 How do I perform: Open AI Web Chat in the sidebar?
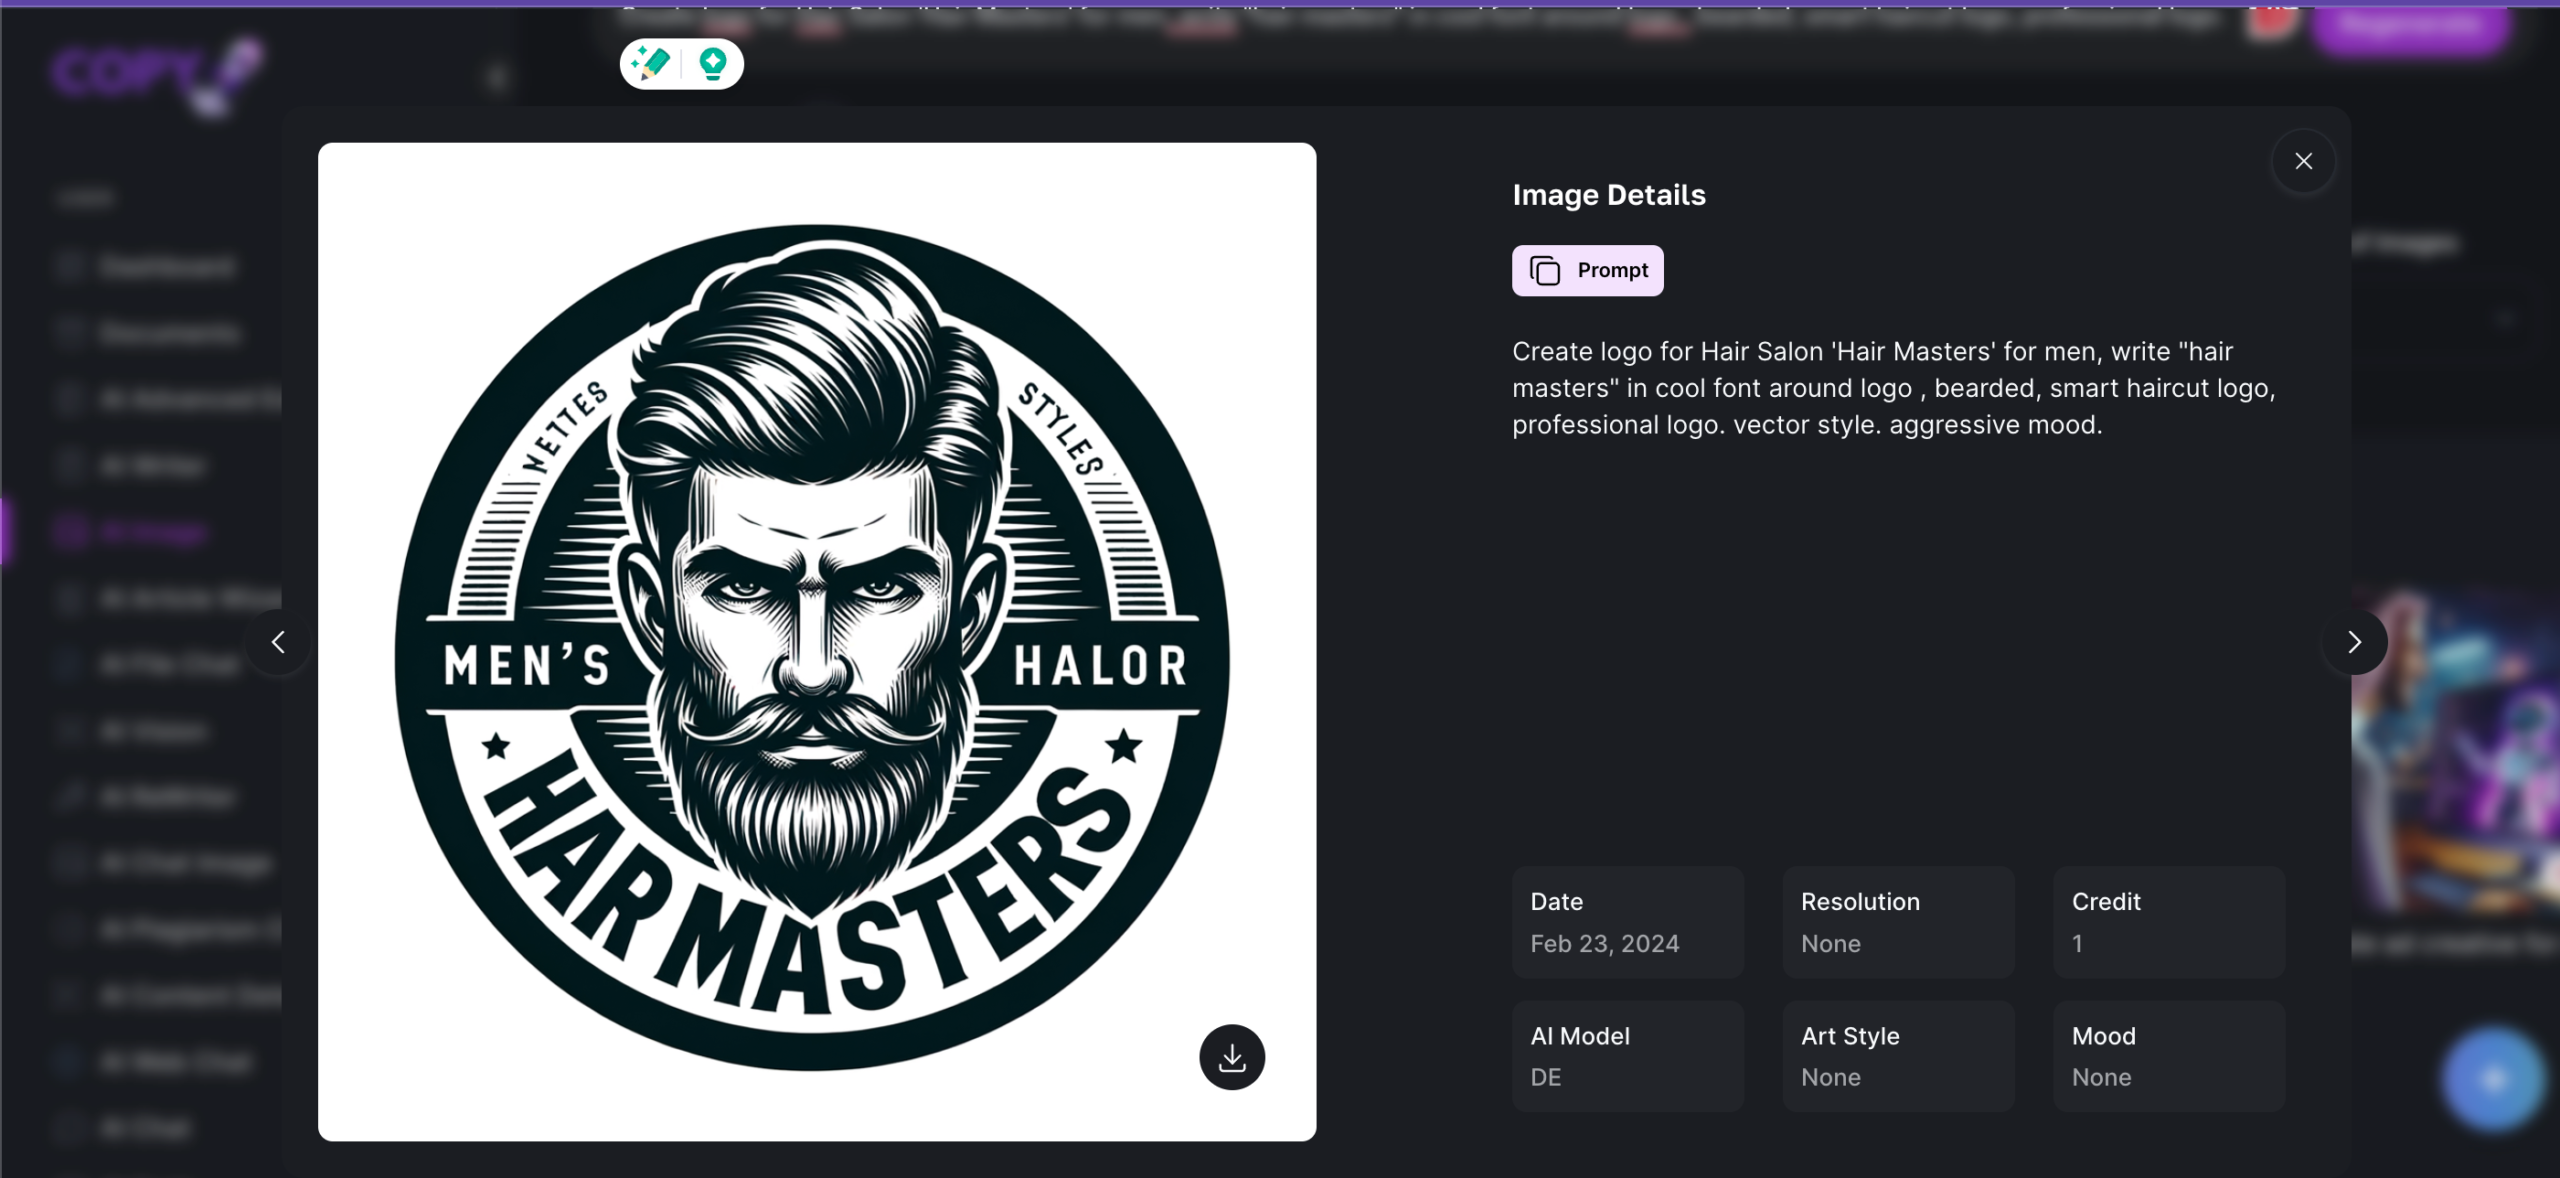(175, 1061)
